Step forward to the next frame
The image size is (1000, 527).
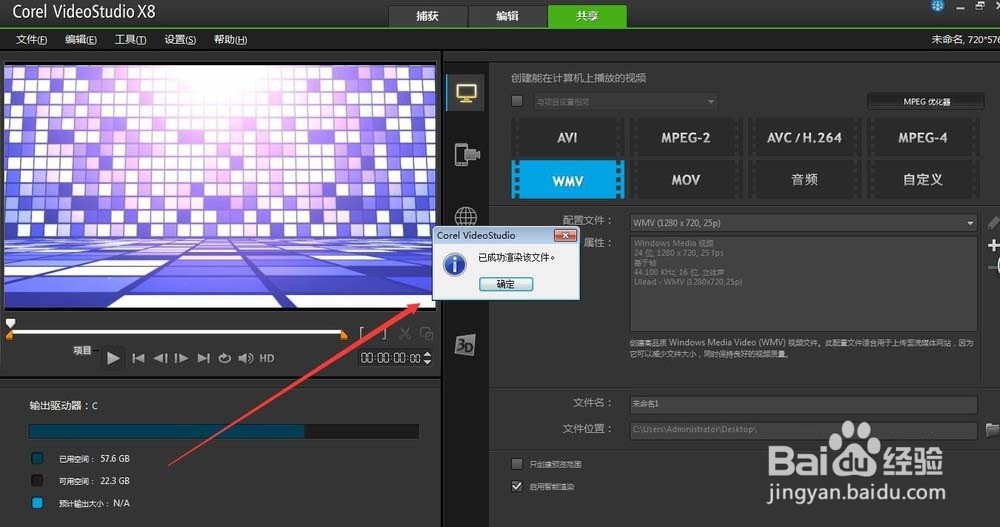pos(181,358)
